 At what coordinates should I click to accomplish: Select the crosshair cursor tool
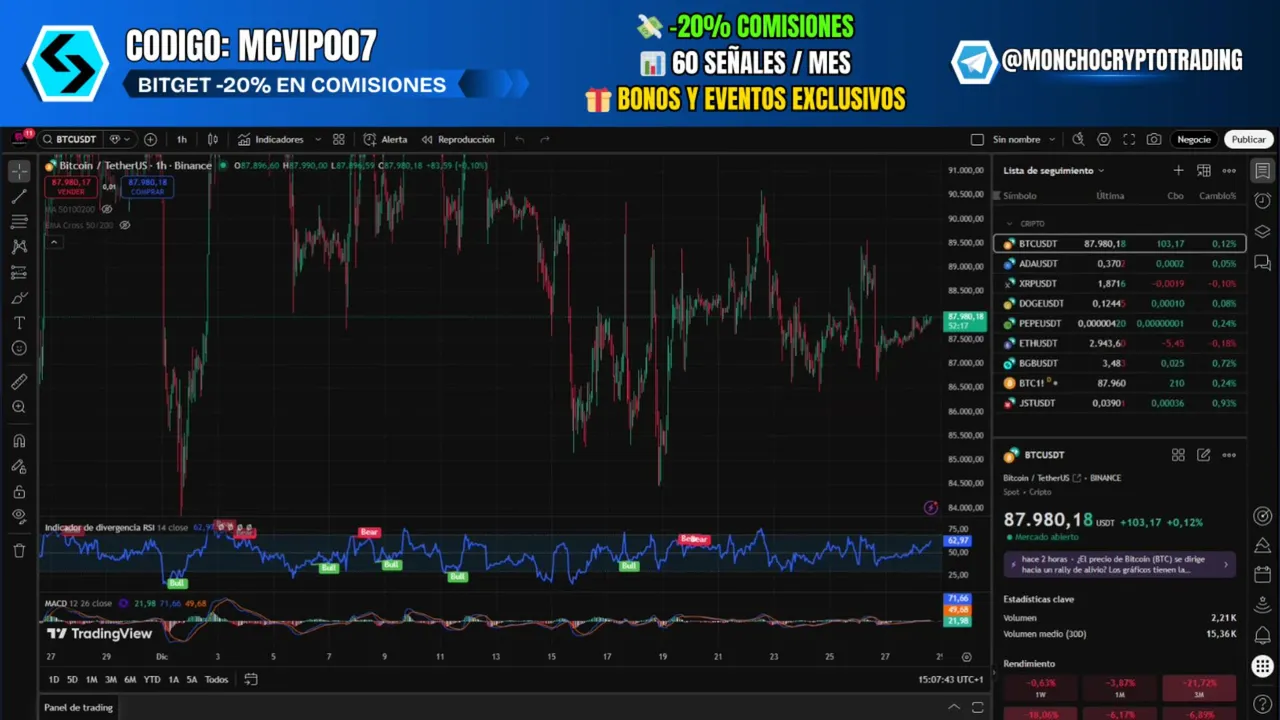point(19,172)
